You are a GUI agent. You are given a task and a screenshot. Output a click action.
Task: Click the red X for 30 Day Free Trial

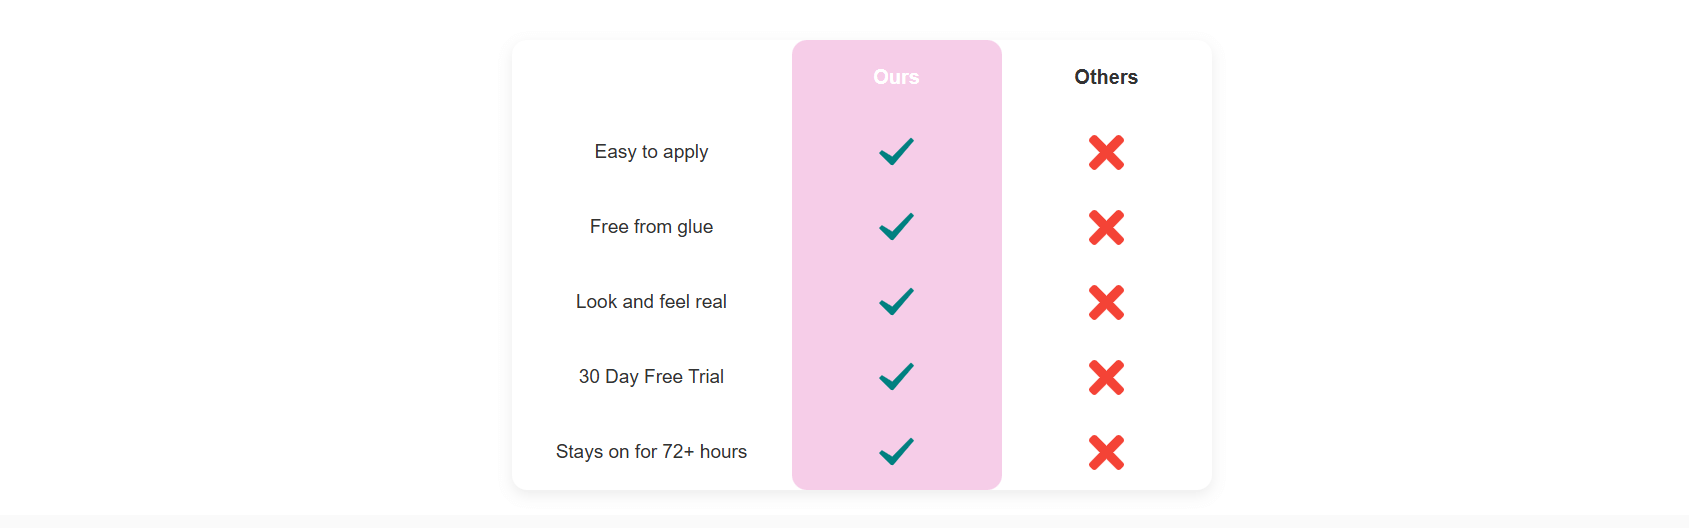pyautogui.click(x=1106, y=377)
